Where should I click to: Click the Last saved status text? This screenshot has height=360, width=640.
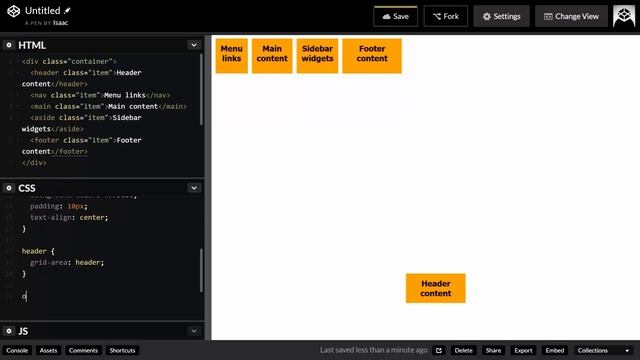click(x=373, y=350)
